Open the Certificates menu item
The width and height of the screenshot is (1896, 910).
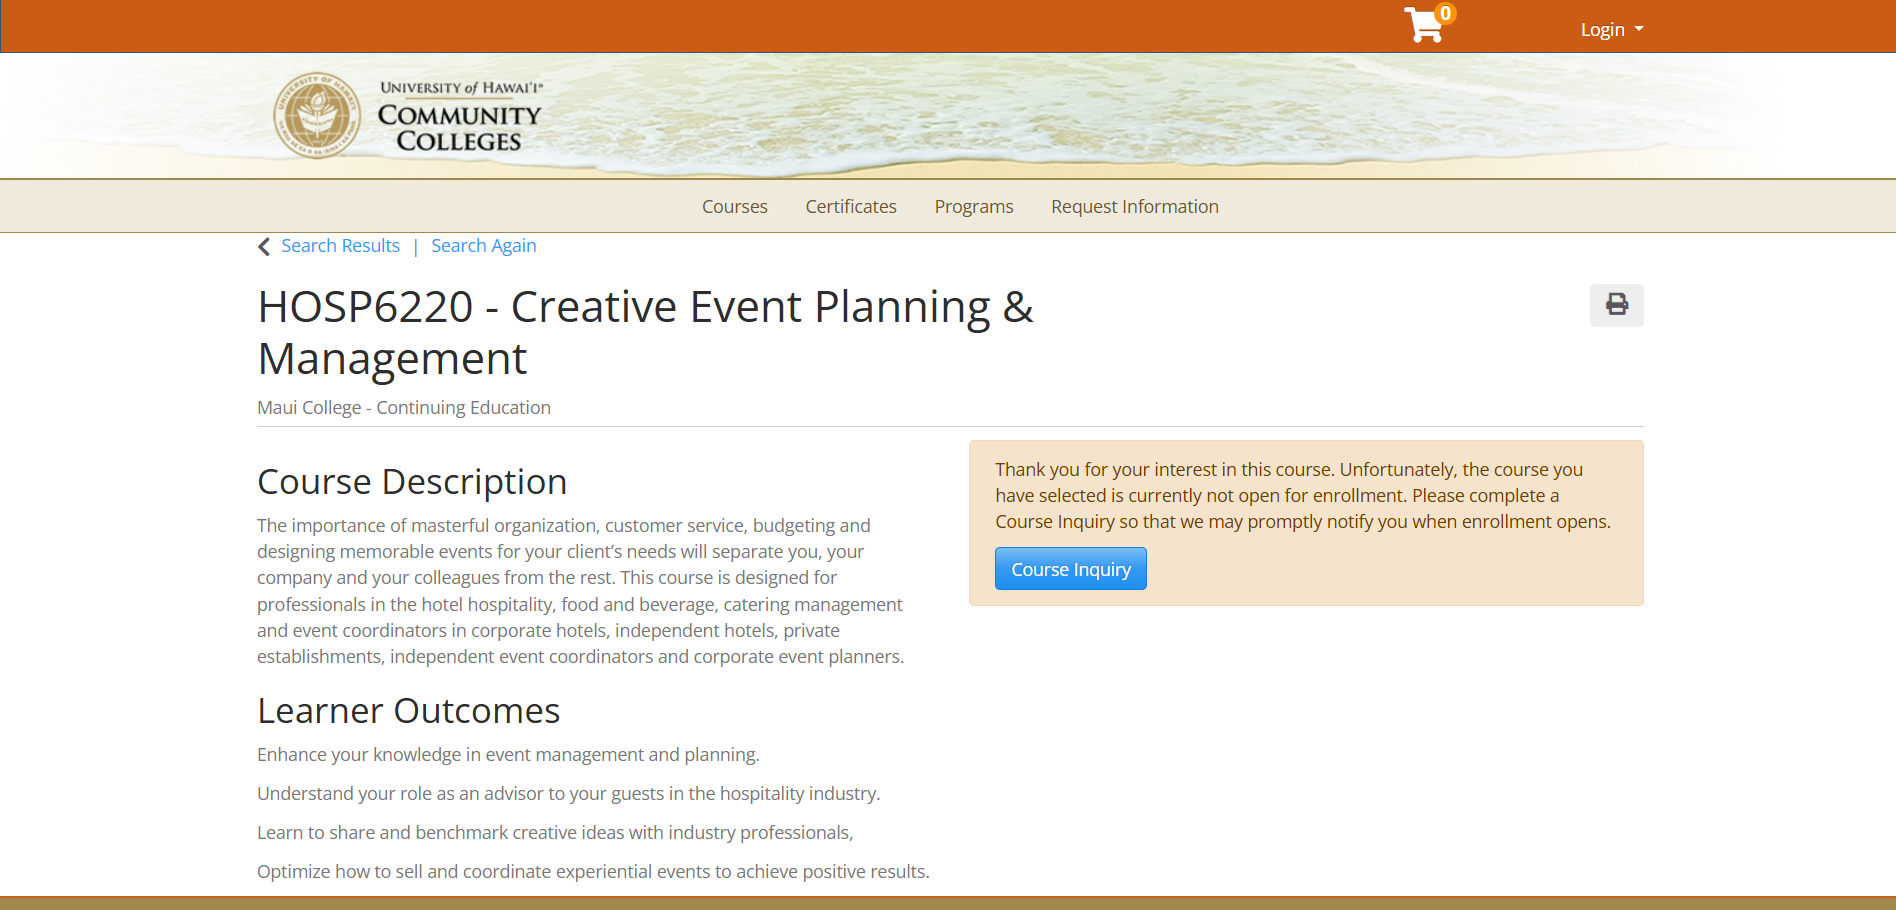pyautogui.click(x=851, y=207)
